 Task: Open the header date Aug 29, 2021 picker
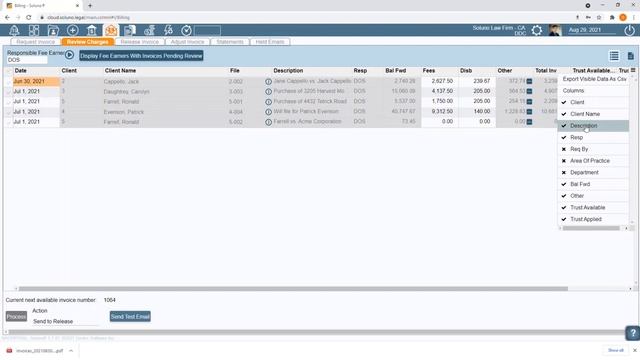coord(591,30)
